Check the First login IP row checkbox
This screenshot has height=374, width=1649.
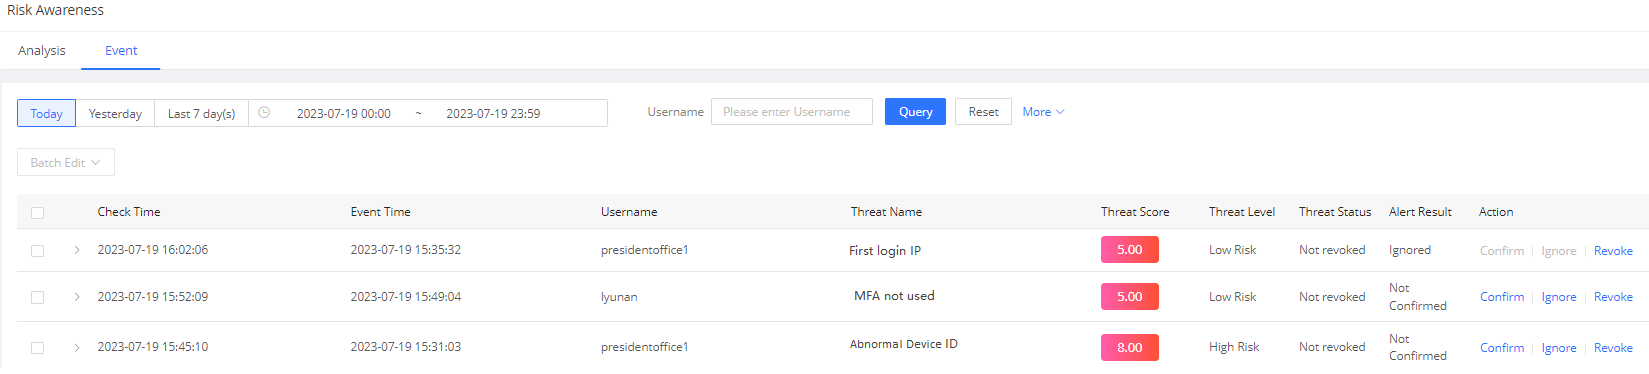pos(38,251)
